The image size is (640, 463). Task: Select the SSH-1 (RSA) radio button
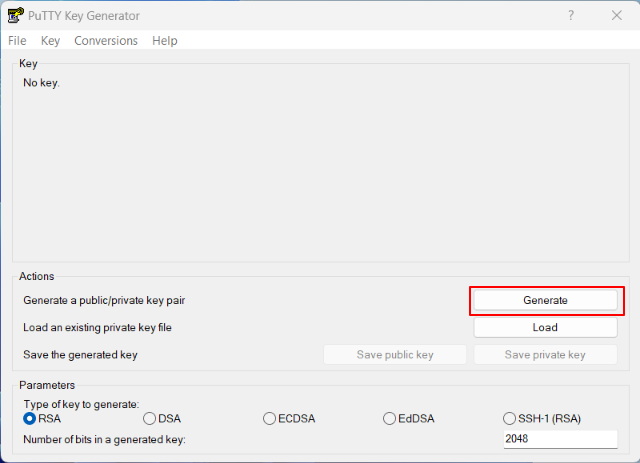510,419
